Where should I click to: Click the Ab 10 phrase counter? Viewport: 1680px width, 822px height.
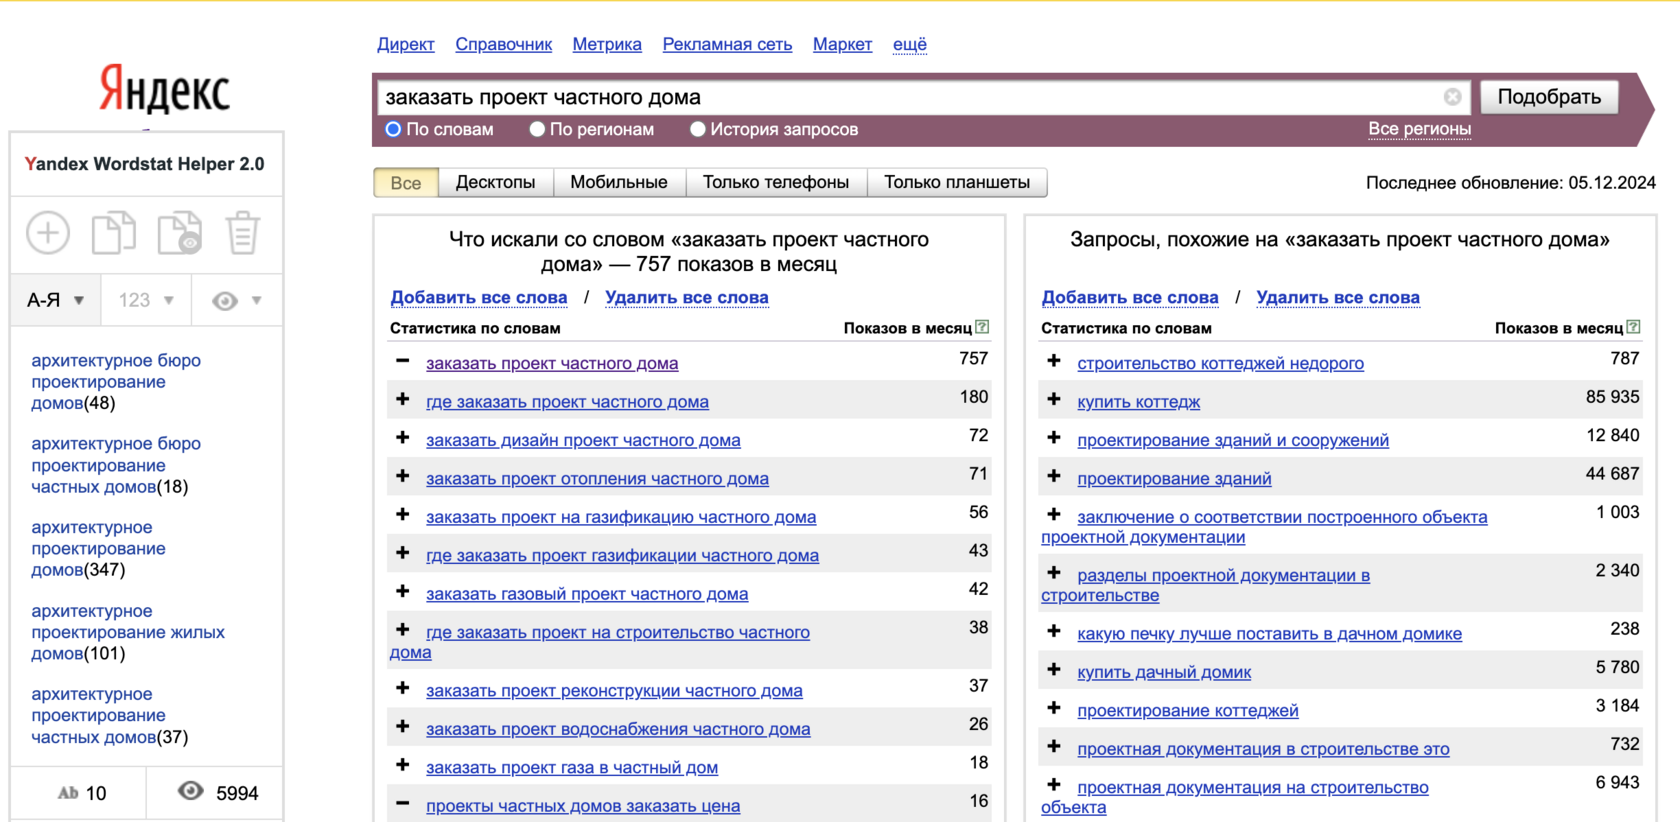point(81,793)
